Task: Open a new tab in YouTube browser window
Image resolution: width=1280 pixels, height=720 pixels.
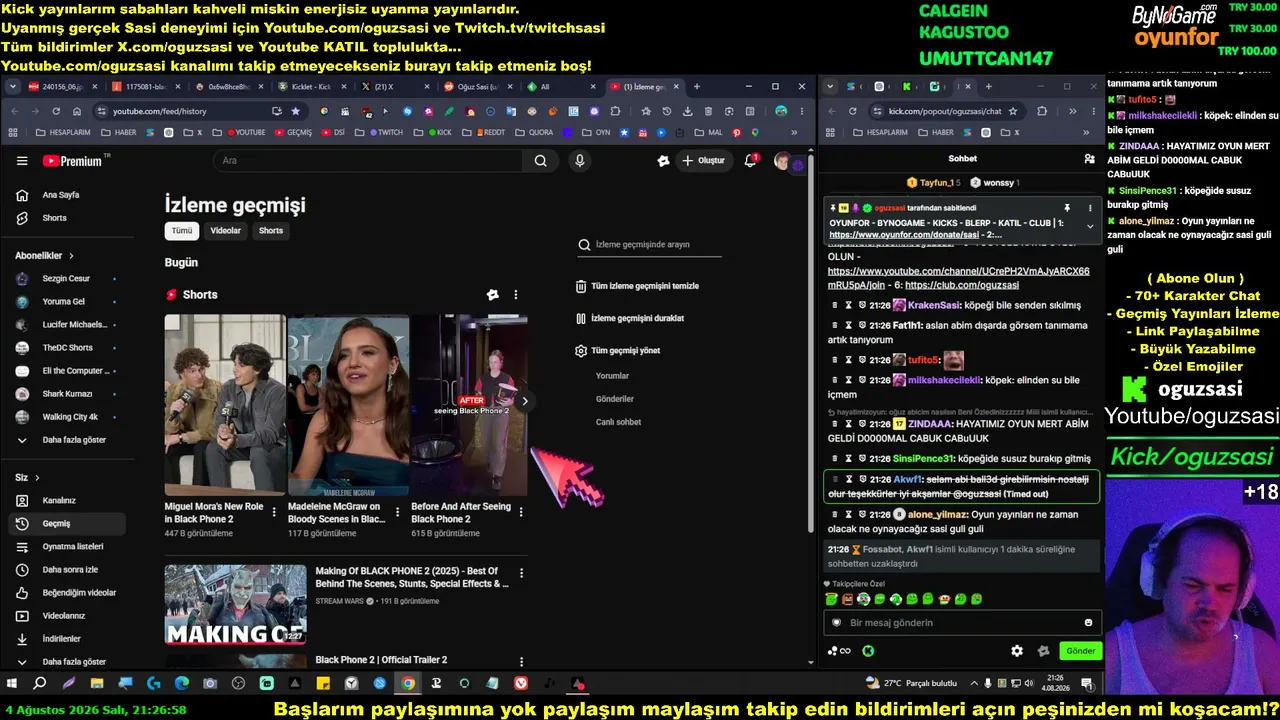Action: tap(697, 87)
